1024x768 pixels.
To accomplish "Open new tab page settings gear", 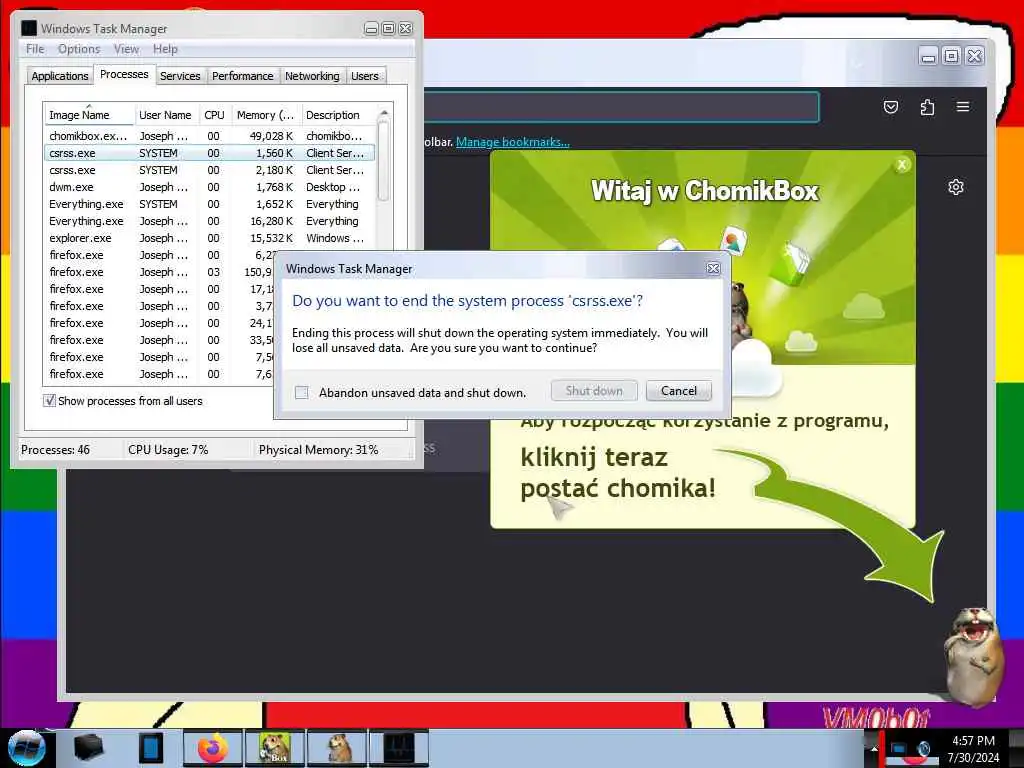I will (x=955, y=187).
